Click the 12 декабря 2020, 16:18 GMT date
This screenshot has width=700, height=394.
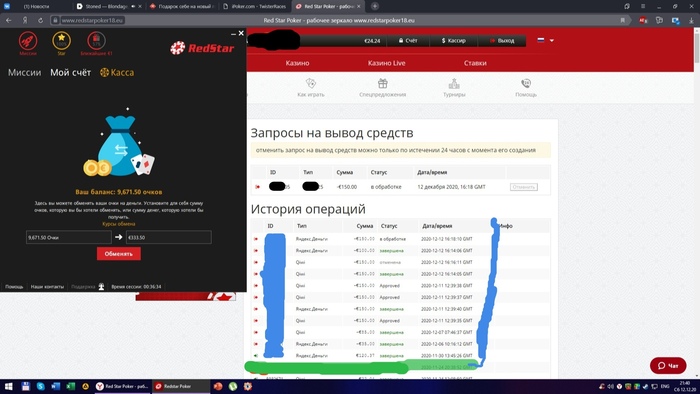coord(451,187)
